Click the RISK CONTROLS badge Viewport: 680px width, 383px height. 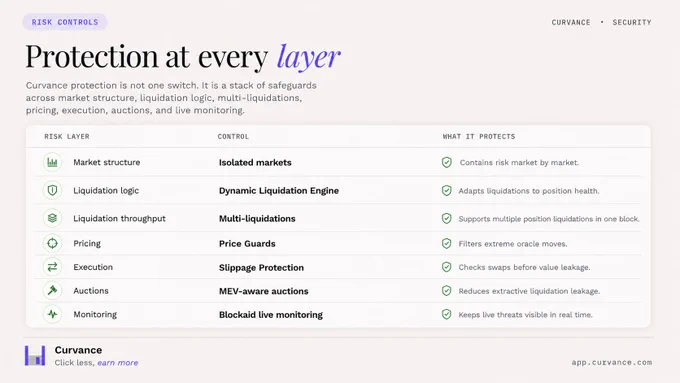pos(65,22)
